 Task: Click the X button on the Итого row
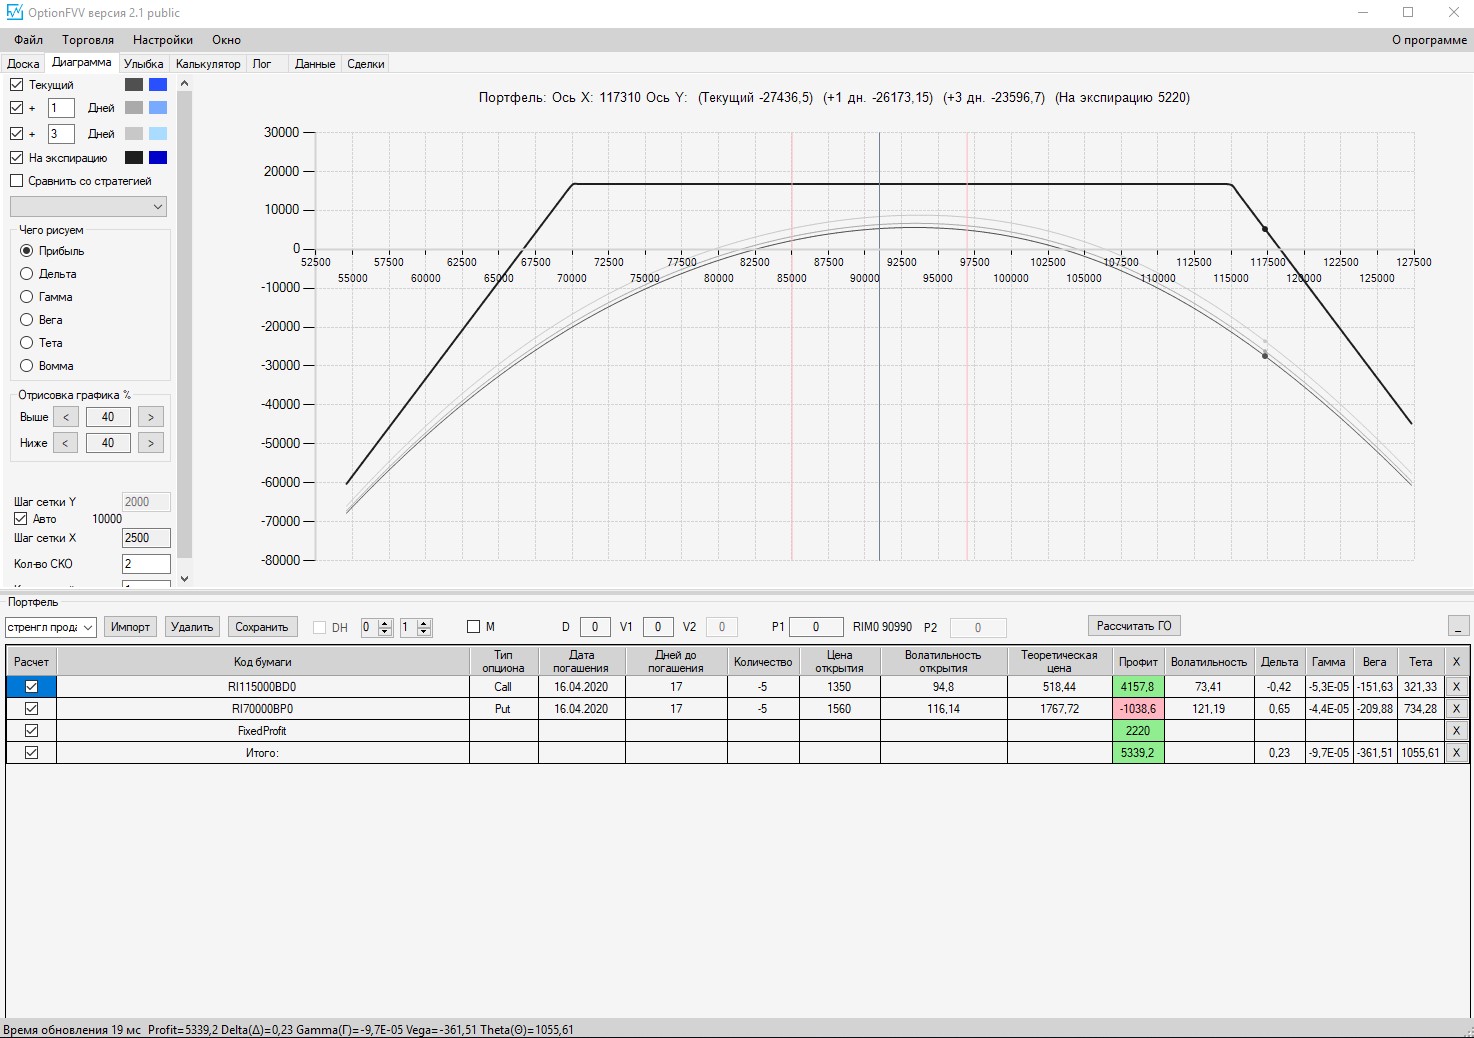[x=1456, y=753]
